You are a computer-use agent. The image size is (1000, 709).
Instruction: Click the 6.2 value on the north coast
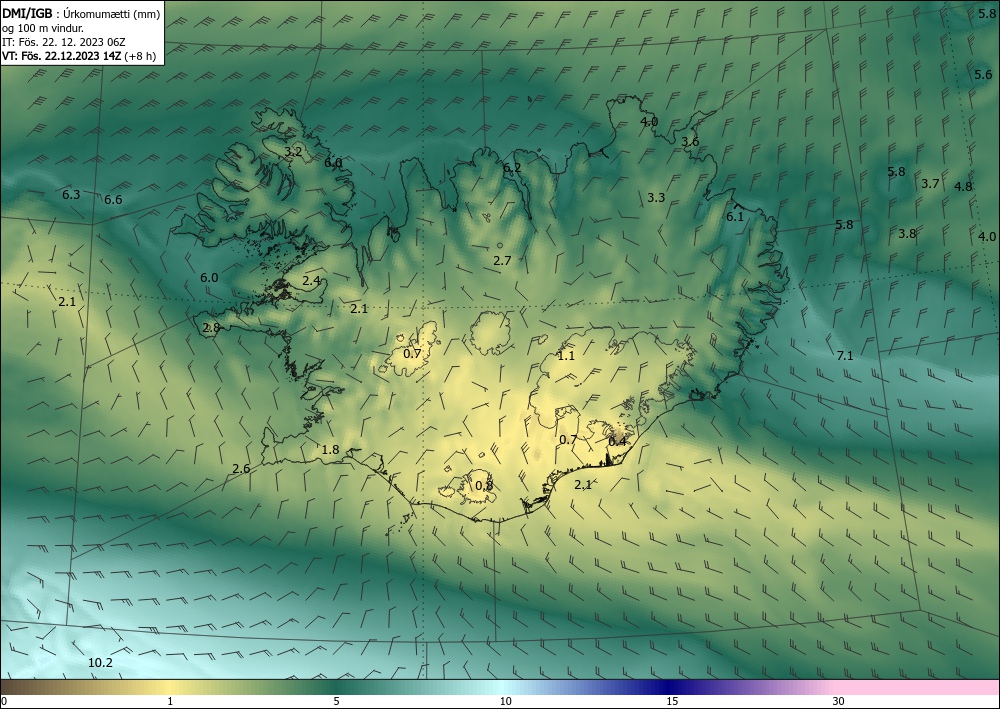coord(512,168)
